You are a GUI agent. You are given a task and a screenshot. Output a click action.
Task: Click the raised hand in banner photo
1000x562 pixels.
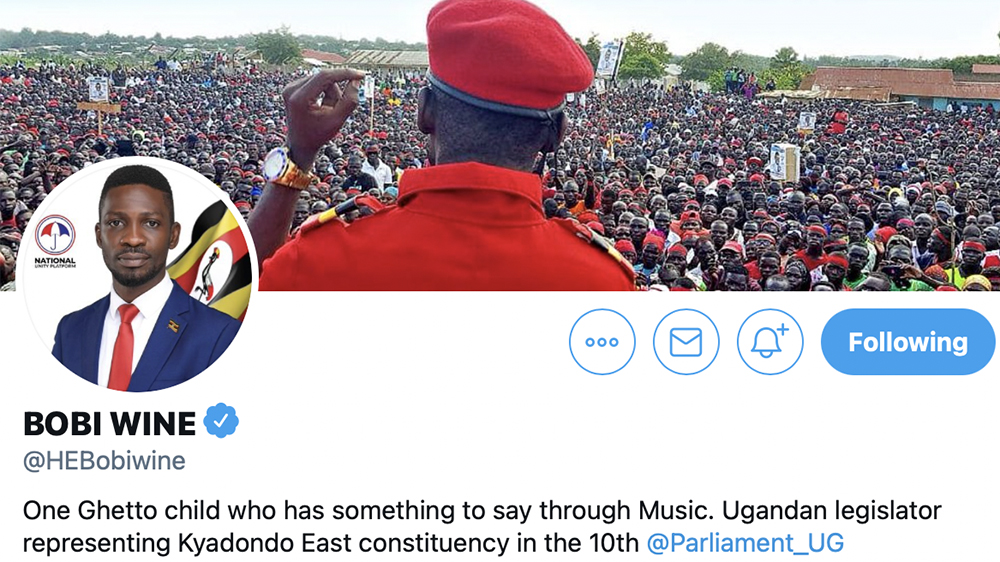323,112
